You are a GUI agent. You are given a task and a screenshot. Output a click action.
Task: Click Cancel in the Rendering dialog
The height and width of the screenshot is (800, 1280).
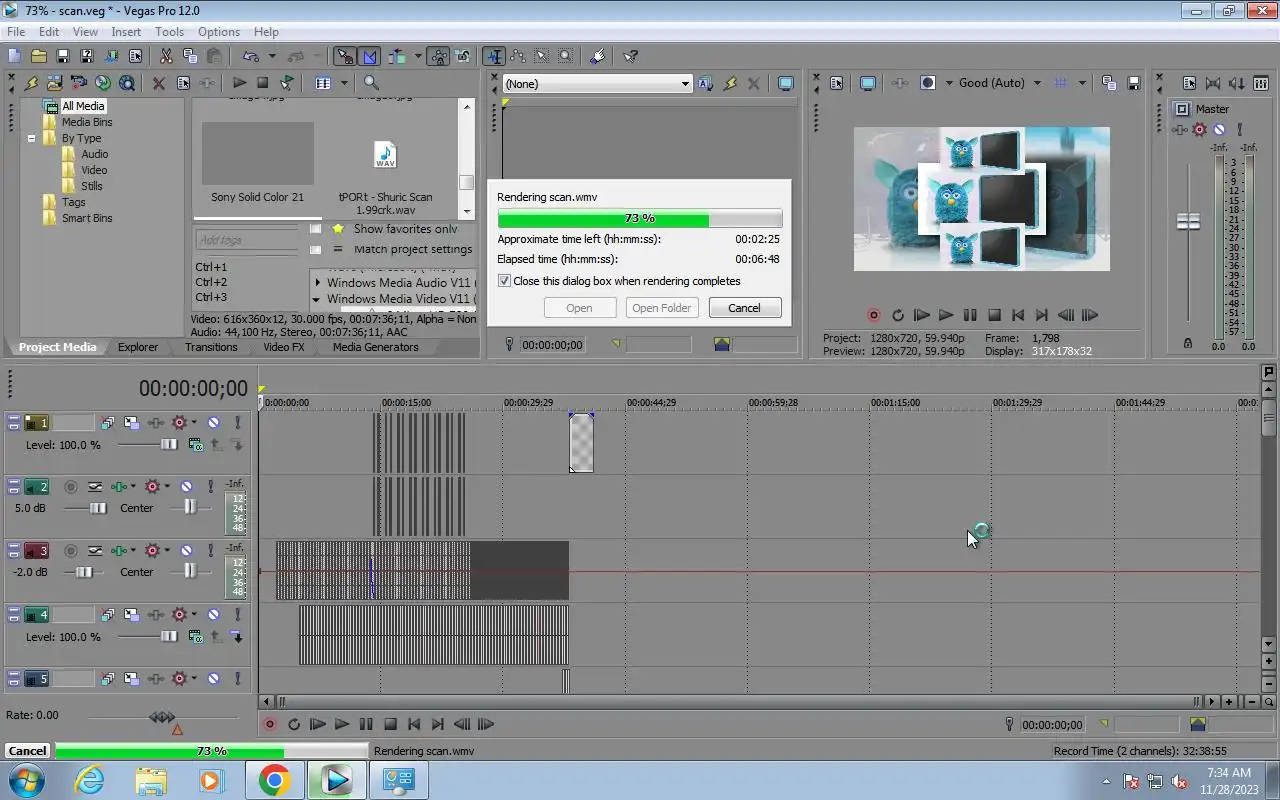(744, 308)
